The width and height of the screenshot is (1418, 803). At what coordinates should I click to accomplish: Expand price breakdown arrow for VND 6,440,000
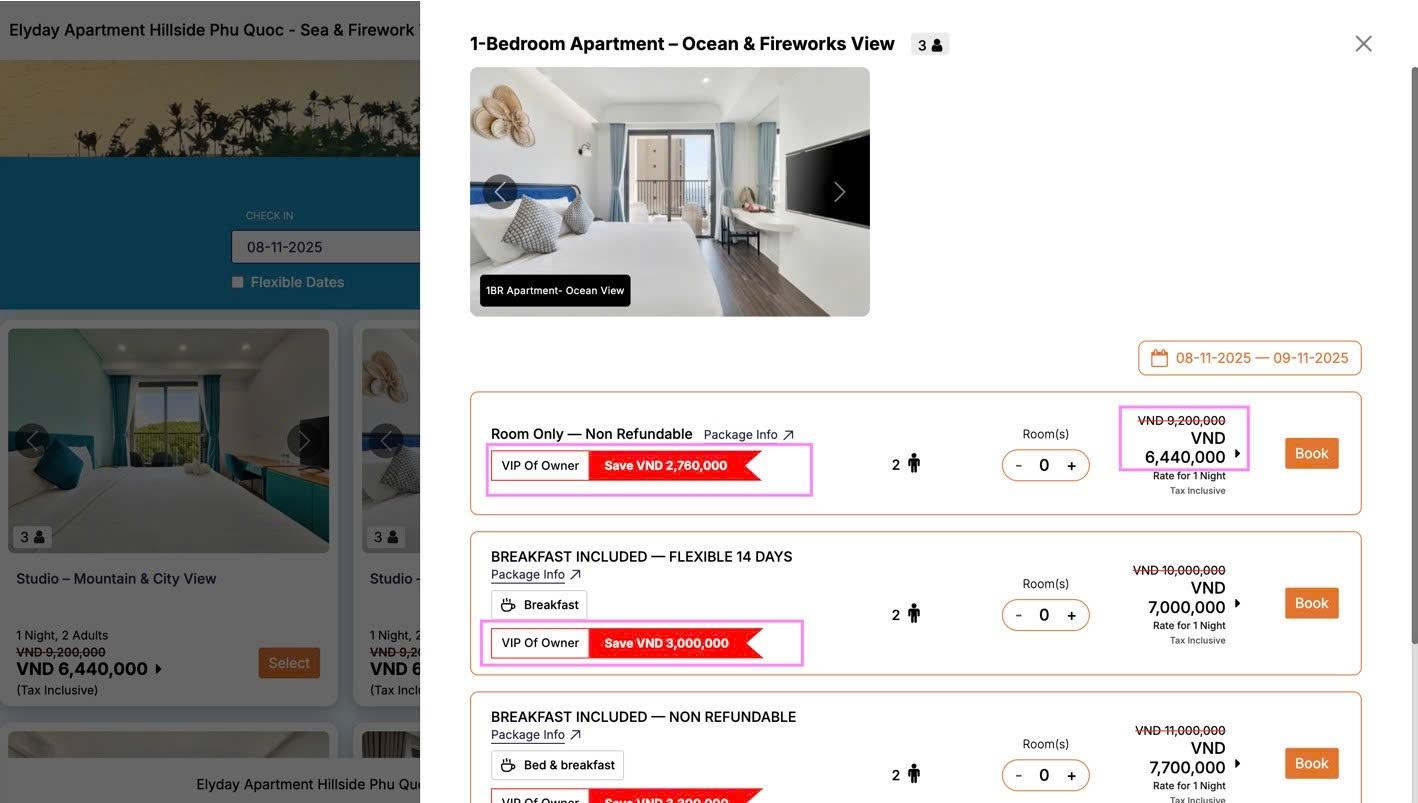coord(1237,454)
